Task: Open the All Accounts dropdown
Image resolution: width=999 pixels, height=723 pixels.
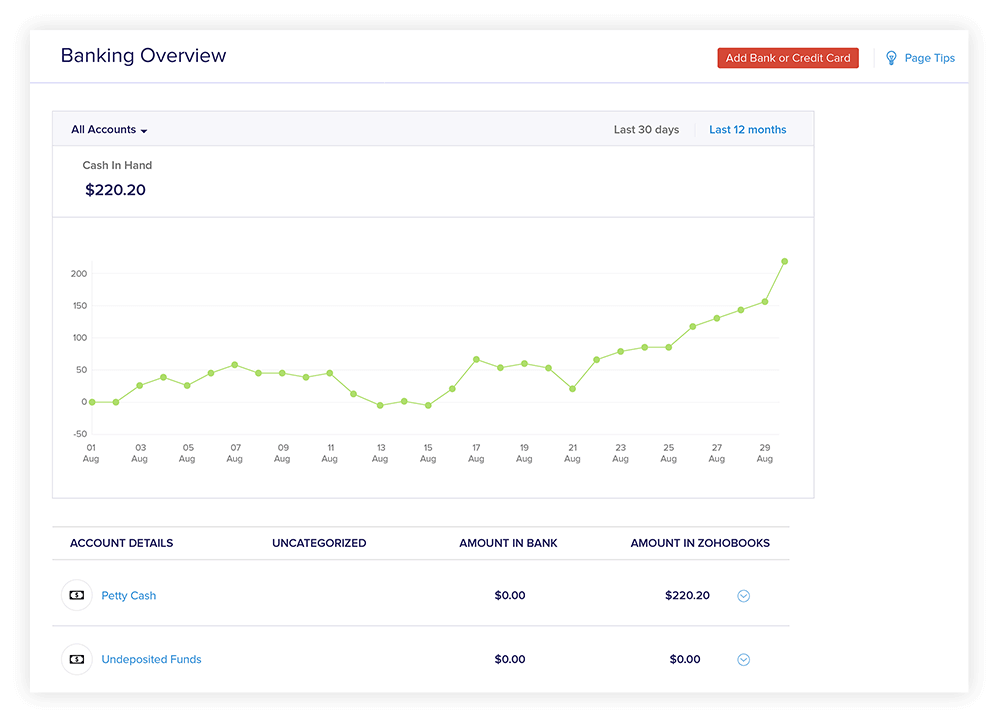Action: (x=108, y=129)
